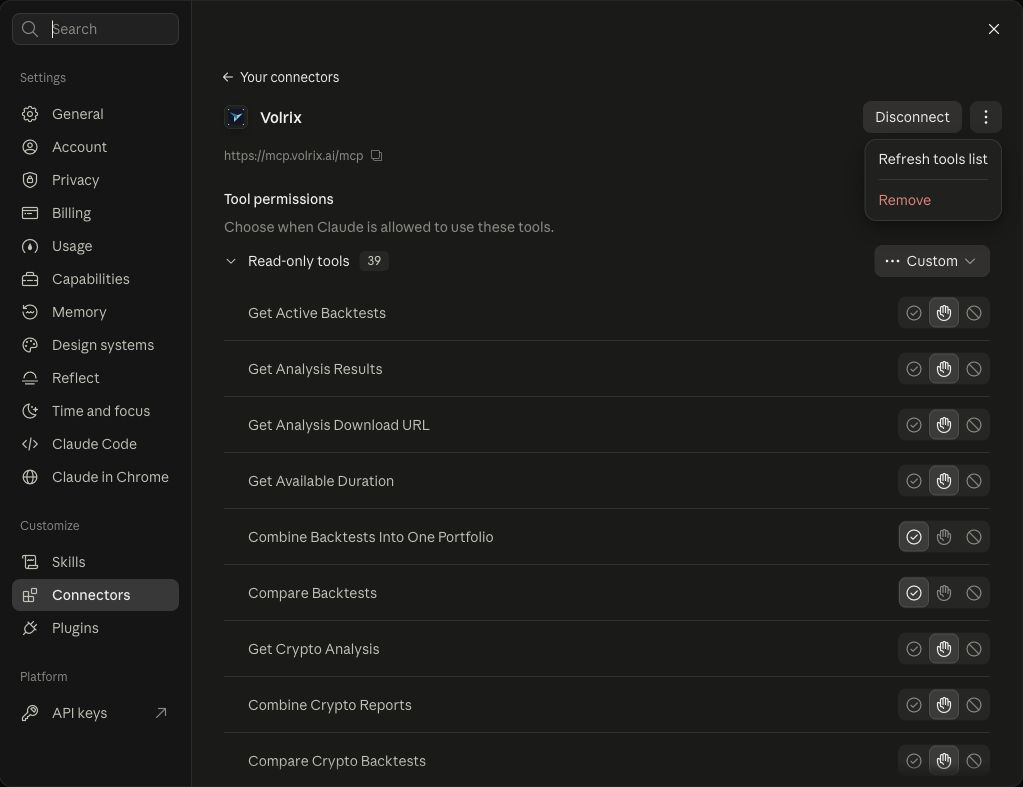Always allow Compare Backtests tool
The height and width of the screenshot is (787, 1023).
(913, 593)
